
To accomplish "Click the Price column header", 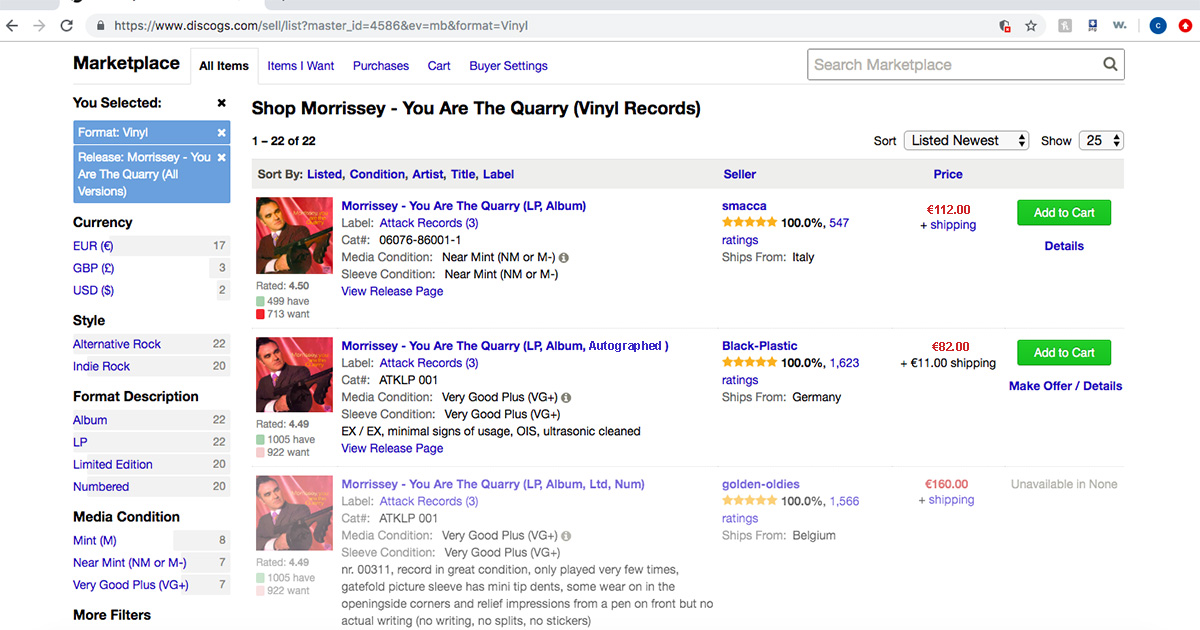I will click(948, 174).
